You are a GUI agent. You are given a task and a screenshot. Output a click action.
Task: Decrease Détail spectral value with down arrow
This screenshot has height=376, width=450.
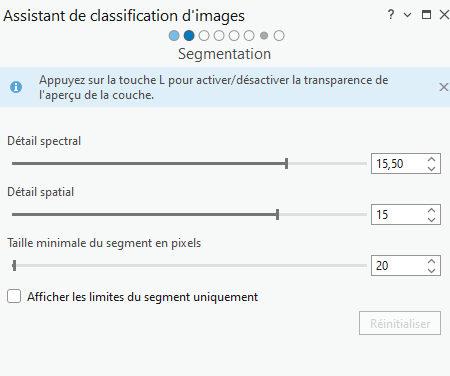(x=431, y=168)
